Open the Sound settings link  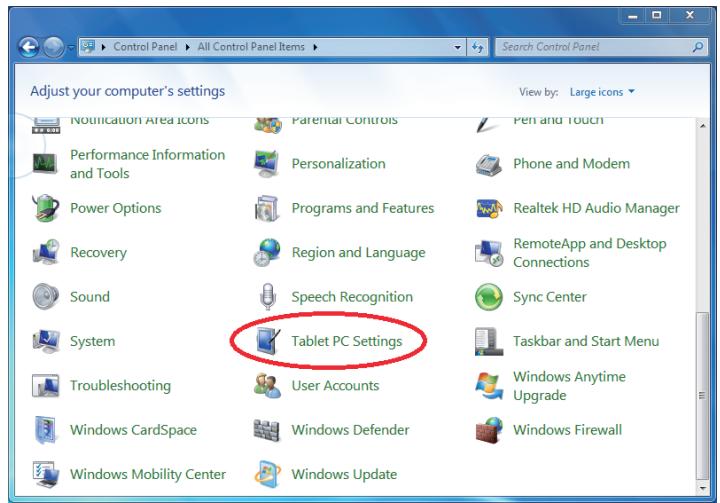coord(90,297)
